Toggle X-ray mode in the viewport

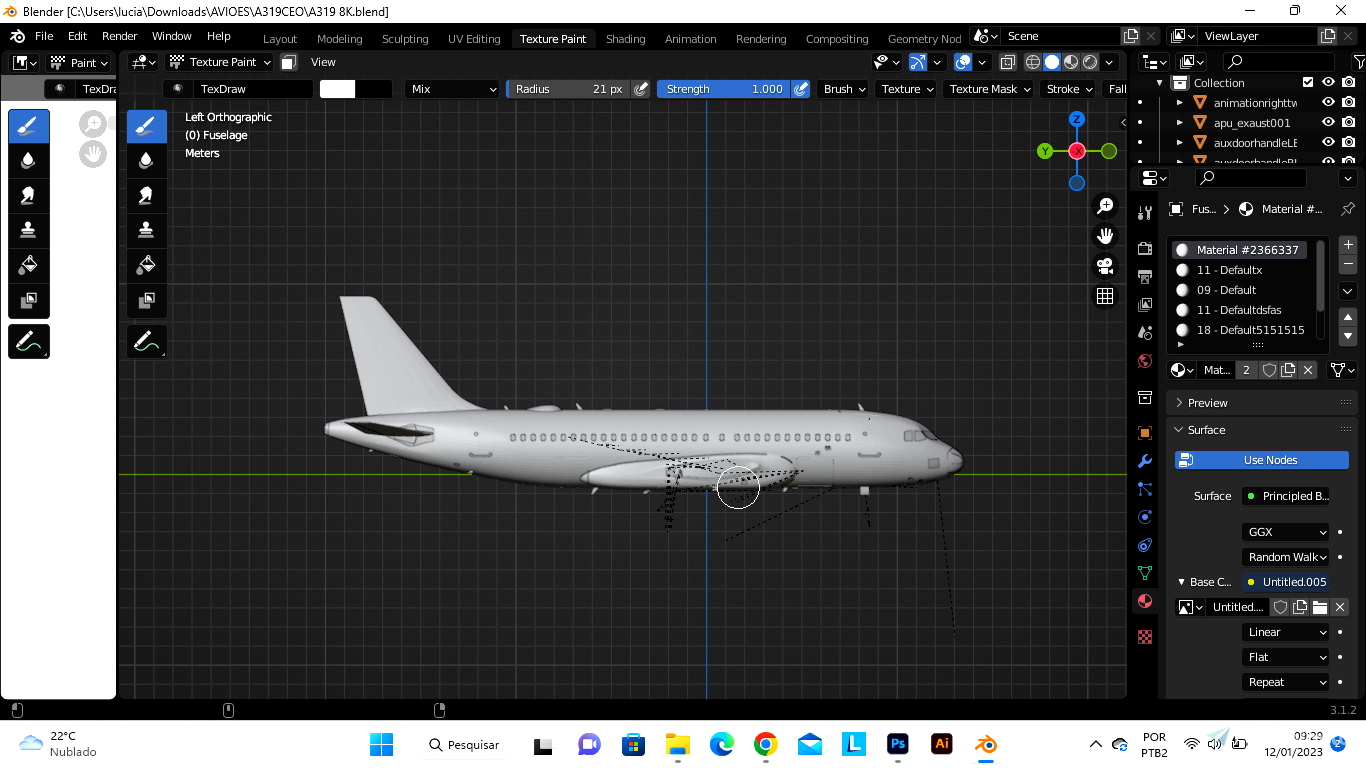click(x=1007, y=62)
